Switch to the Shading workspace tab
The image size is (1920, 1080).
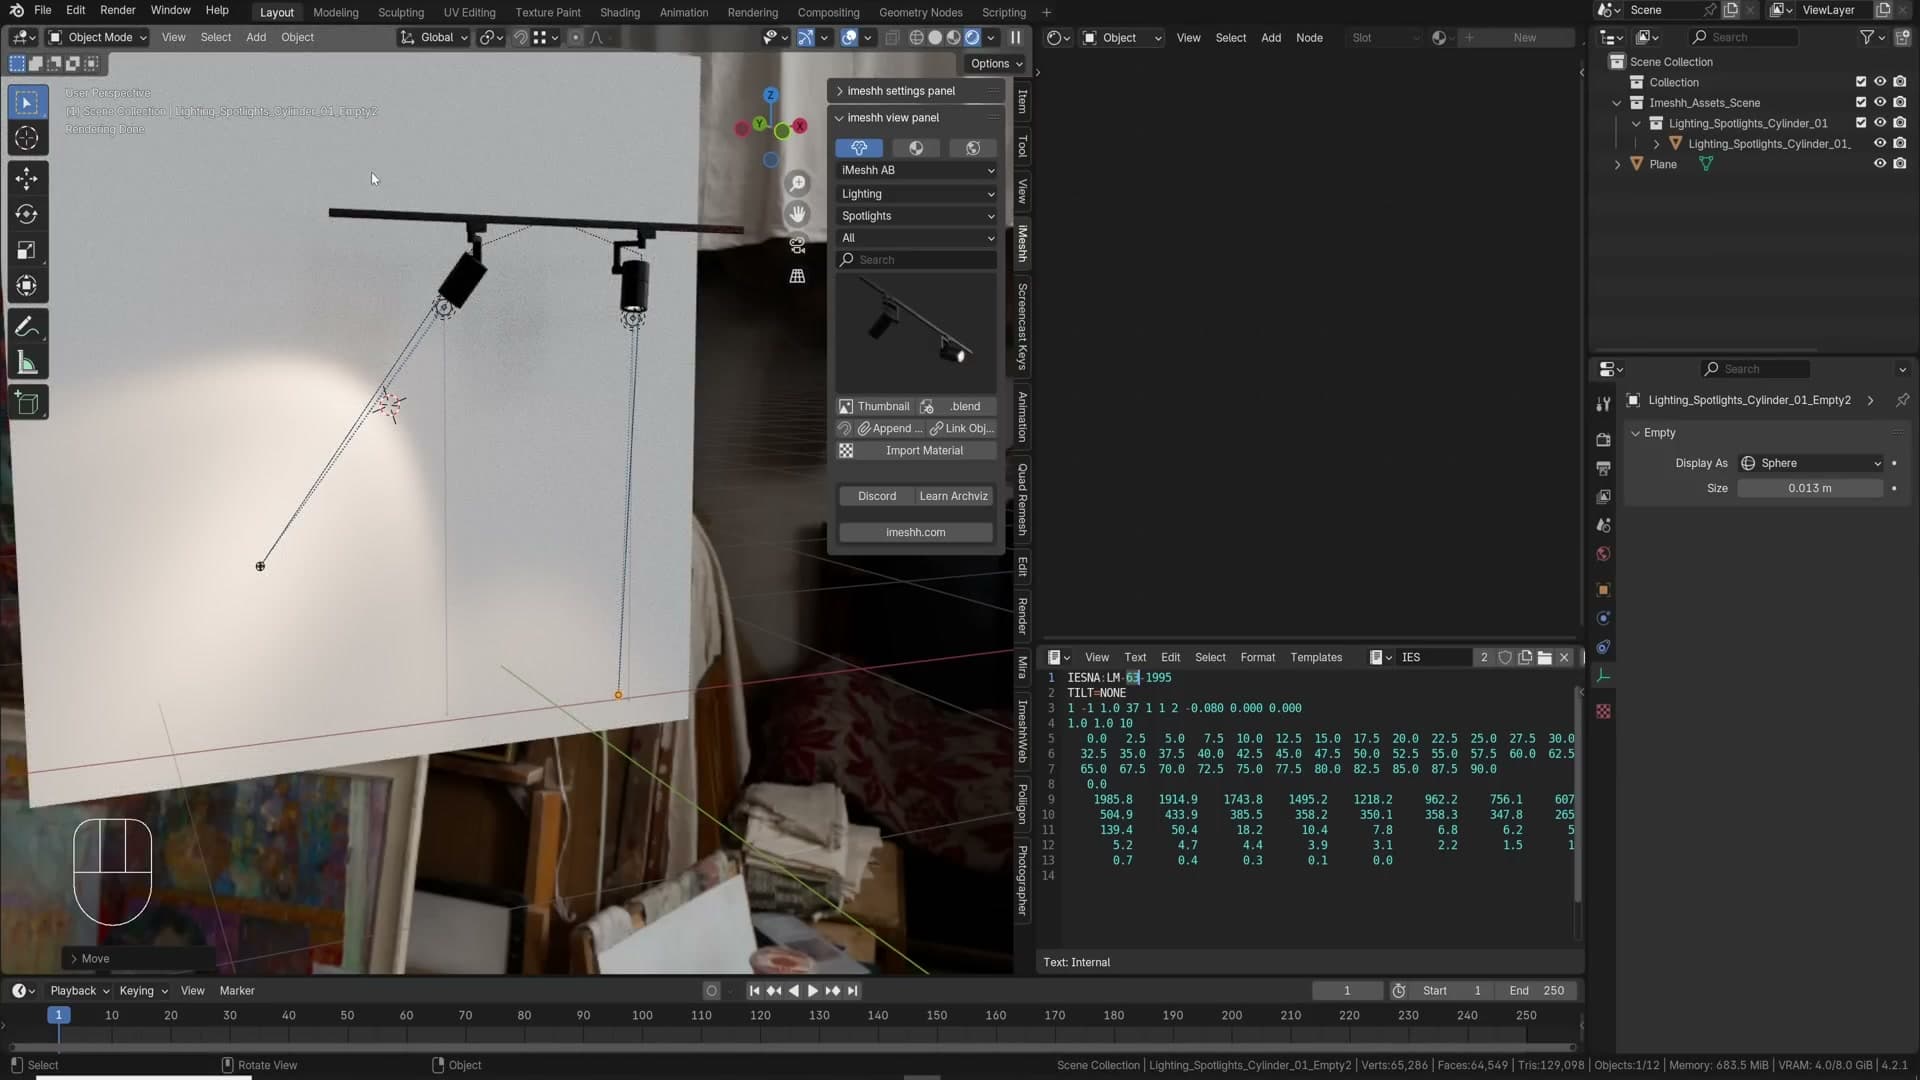tap(619, 12)
